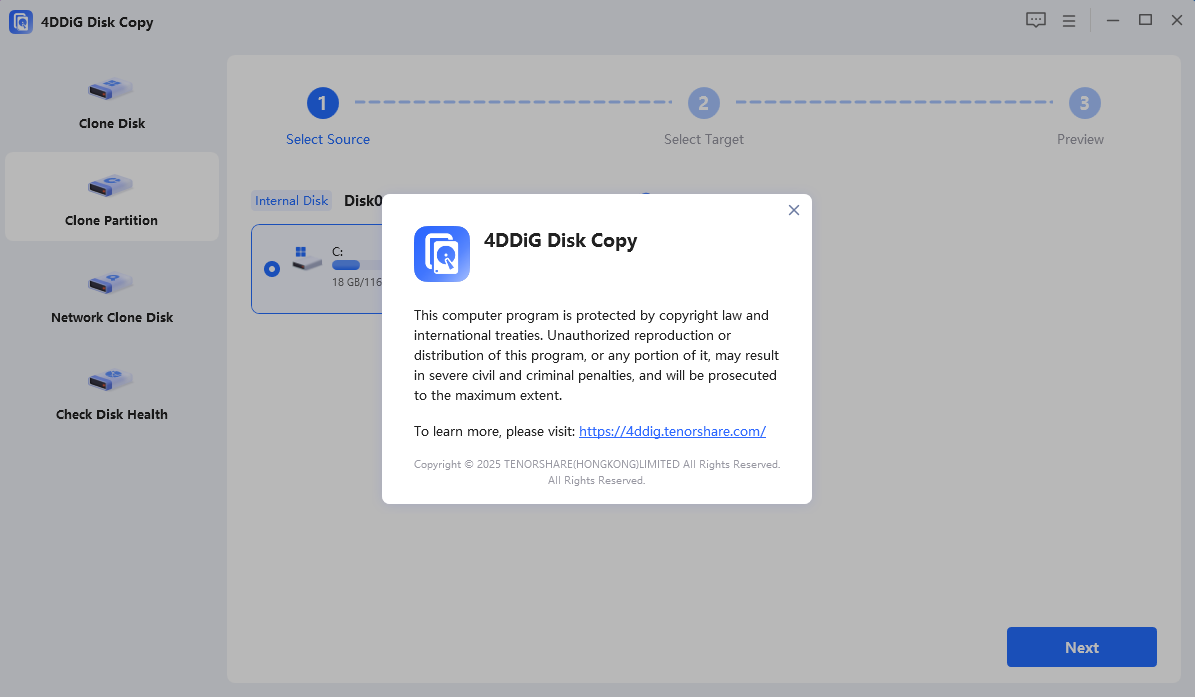1195x697 pixels.
Task: Click the C: partition usage bar
Action: [357, 265]
